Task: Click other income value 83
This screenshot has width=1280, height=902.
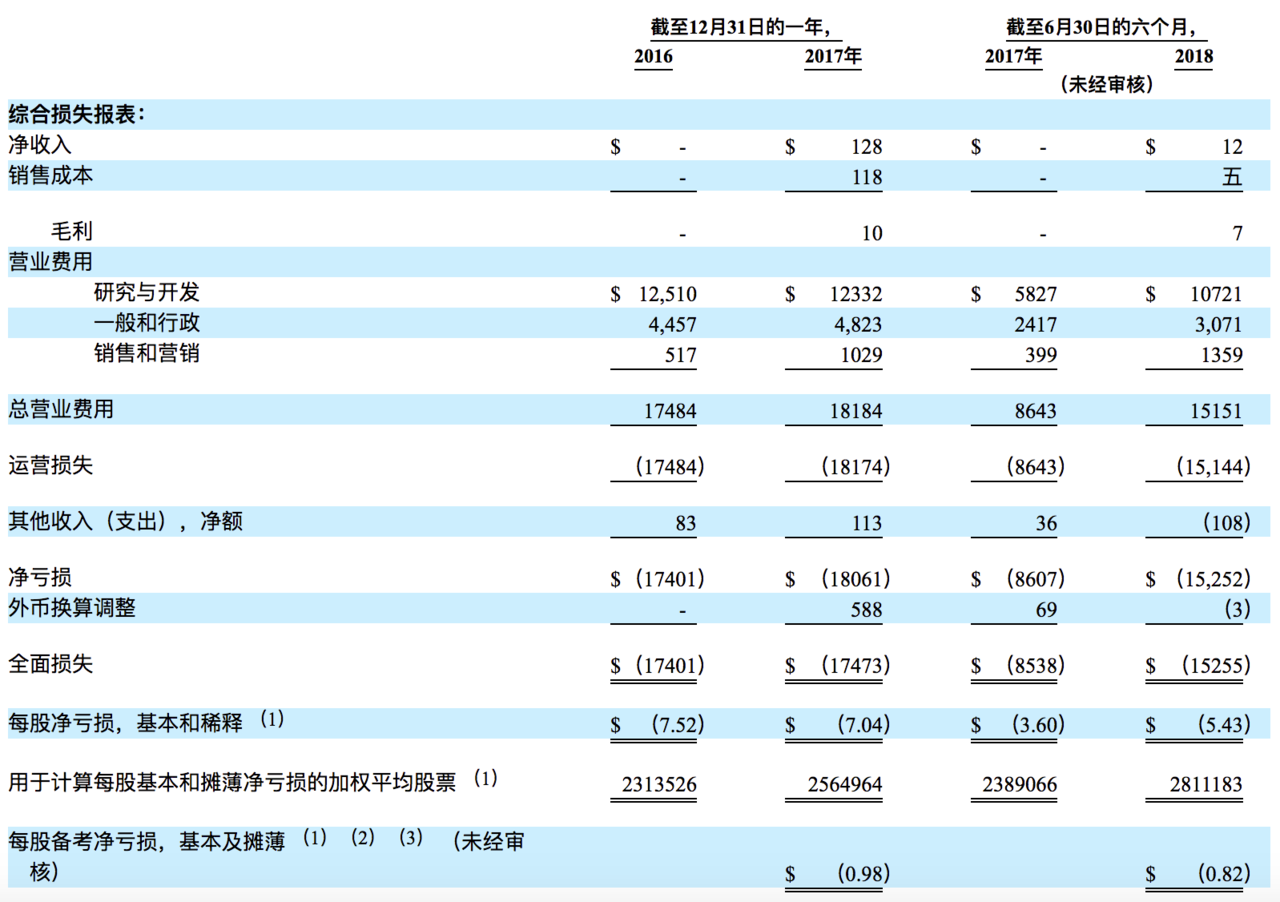Action: [685, 523]
